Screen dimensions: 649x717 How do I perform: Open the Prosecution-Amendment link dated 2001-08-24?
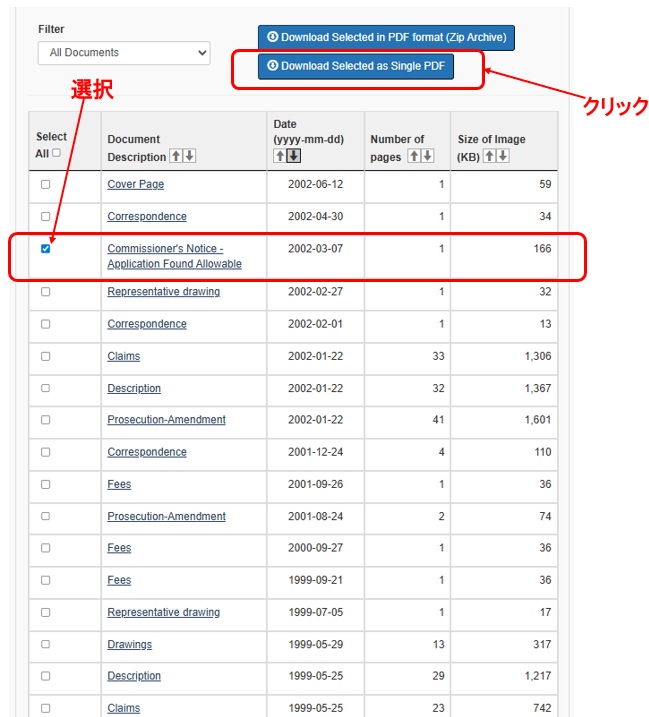coord(166,517)
